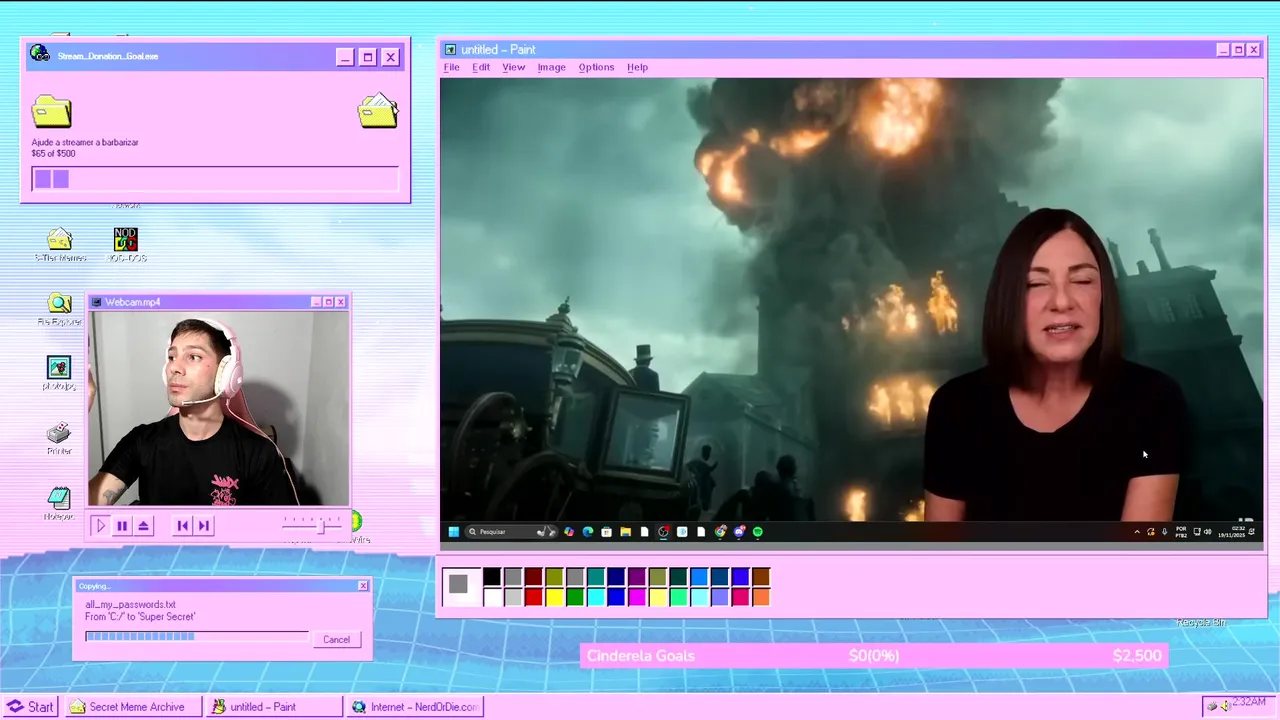Switch to the untitled – Paint taskbar item
1280x720 pixels.
pos(273,706)
